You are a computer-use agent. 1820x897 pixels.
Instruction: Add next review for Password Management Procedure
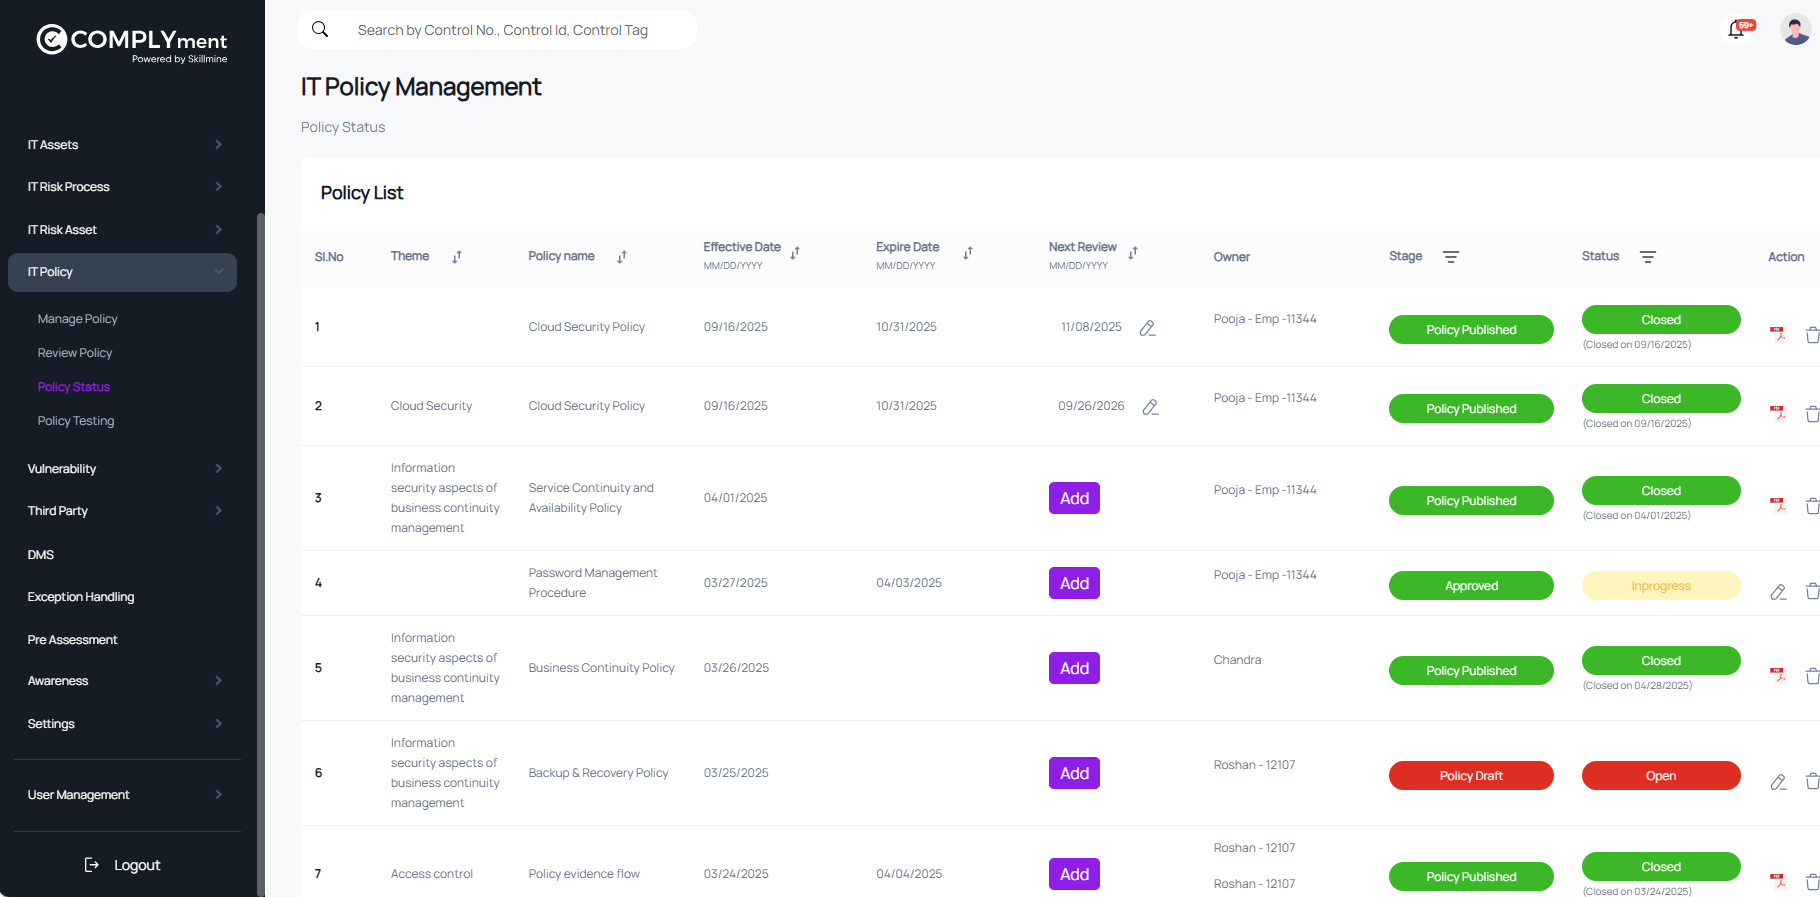coord(1074,583)
